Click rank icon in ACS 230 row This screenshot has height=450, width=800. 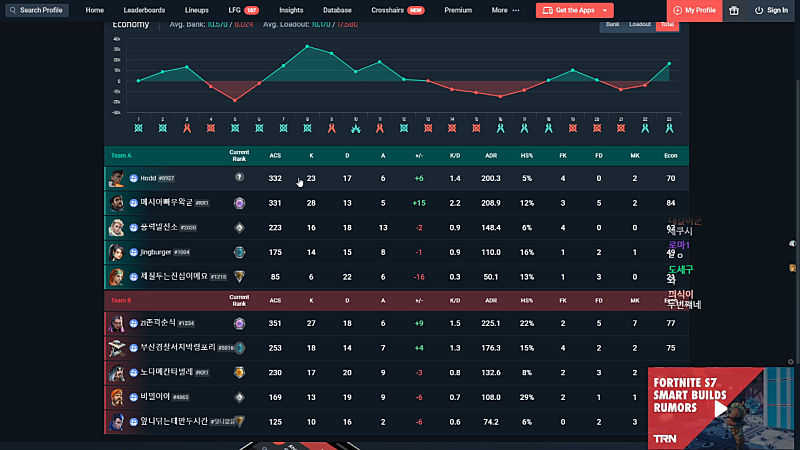tap(239, 372)
